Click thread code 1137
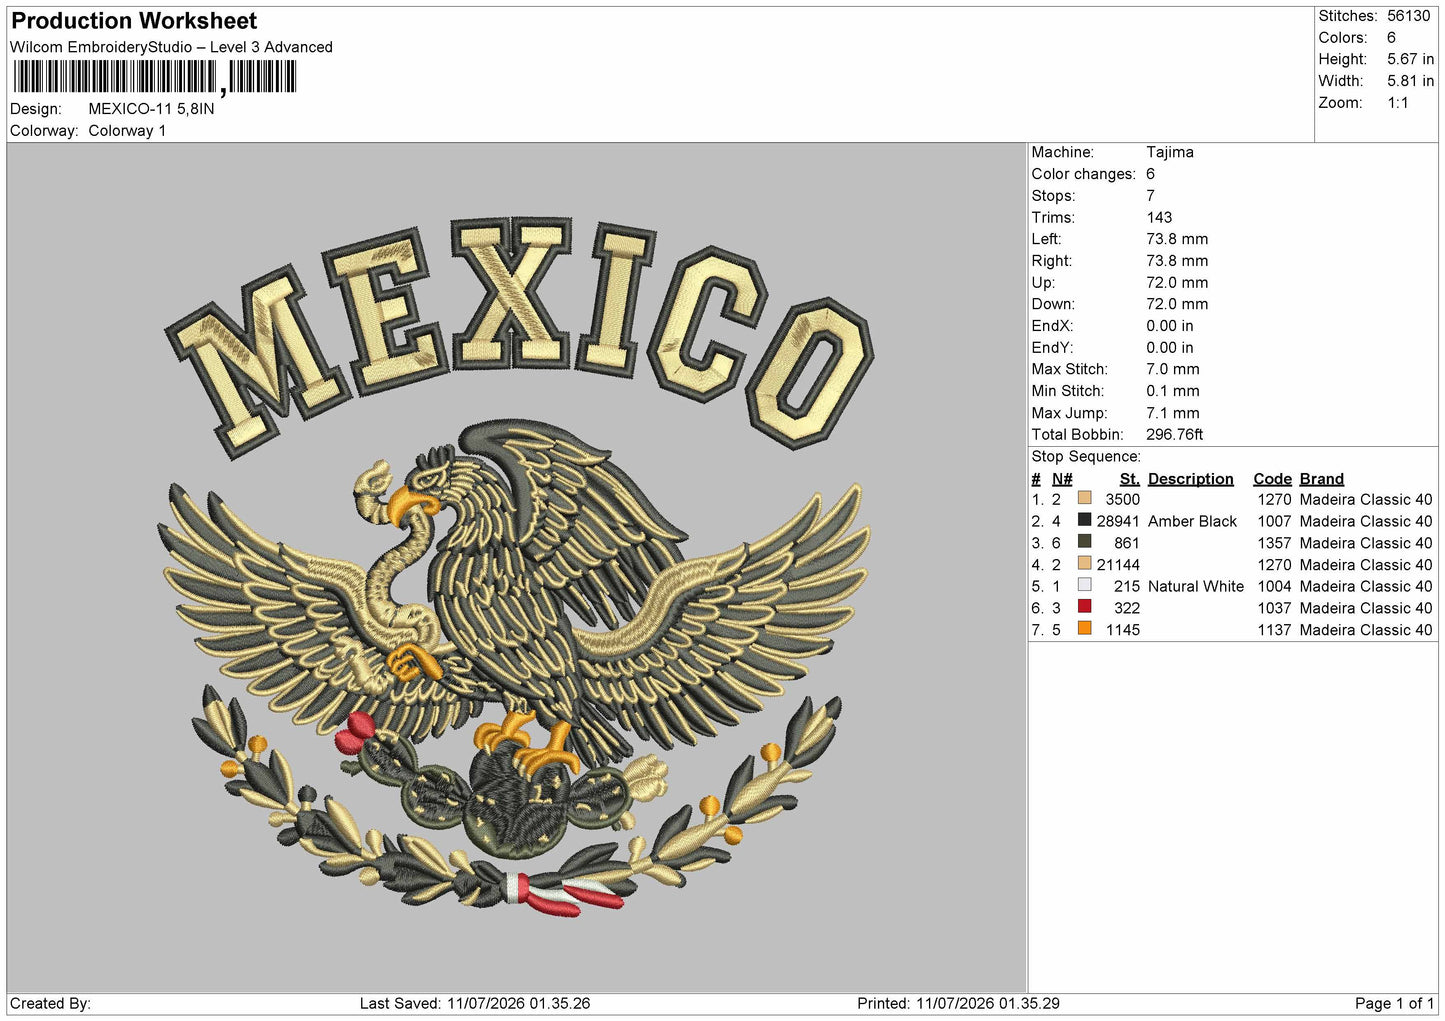Image resolution: width=1445 pixels, height=1021 pixels. point(1274,630)
